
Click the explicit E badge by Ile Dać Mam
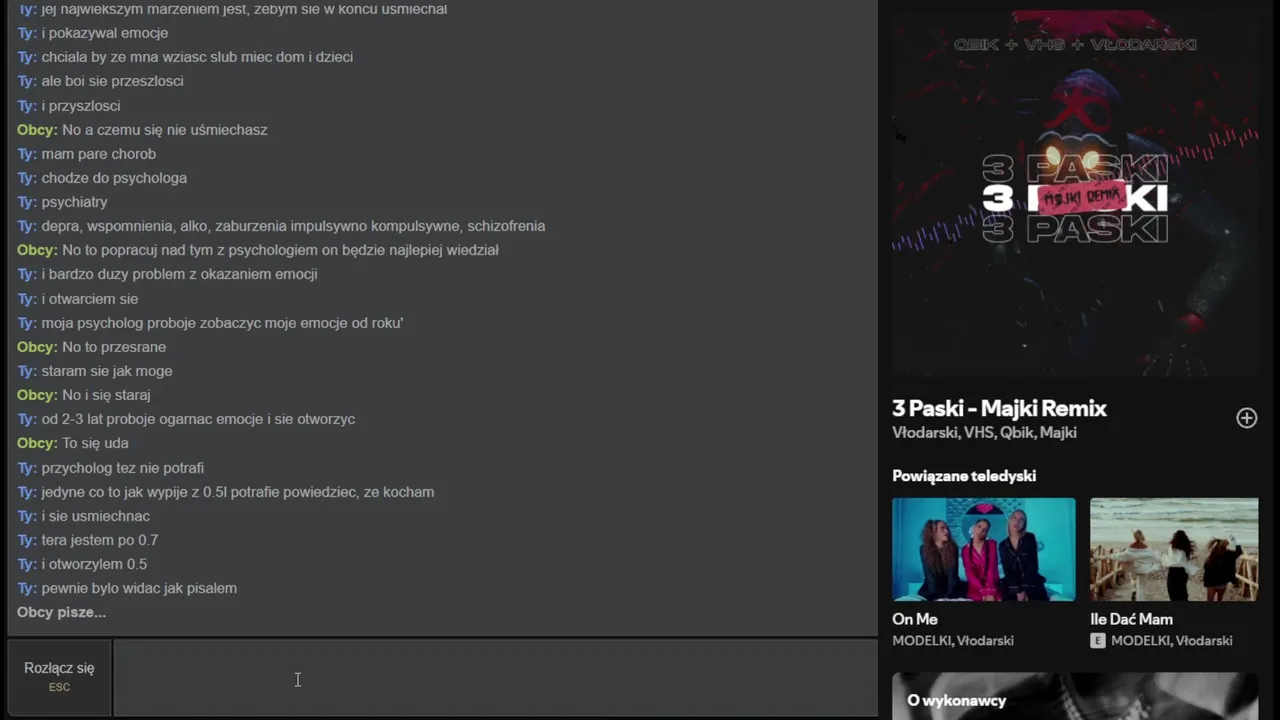[1098, 640]
